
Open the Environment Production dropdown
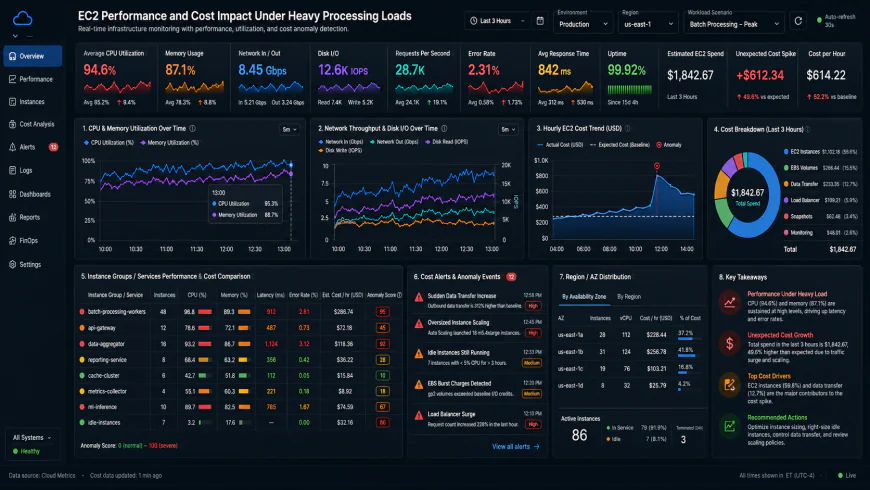pos(583,24)
